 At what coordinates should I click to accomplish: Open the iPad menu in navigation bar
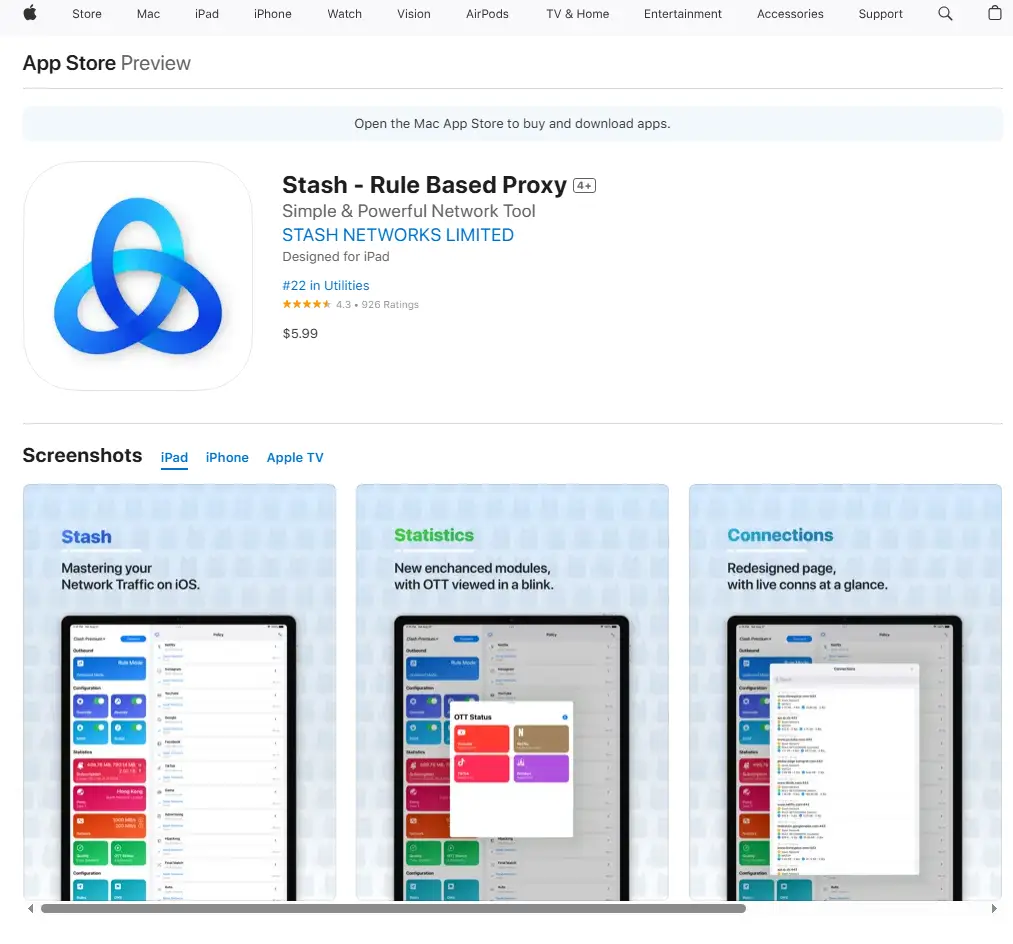point(207,14)
